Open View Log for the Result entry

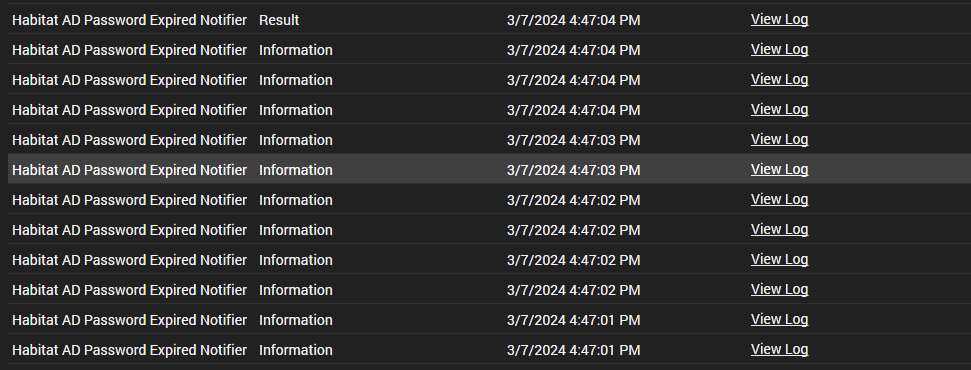click(779, 20)
